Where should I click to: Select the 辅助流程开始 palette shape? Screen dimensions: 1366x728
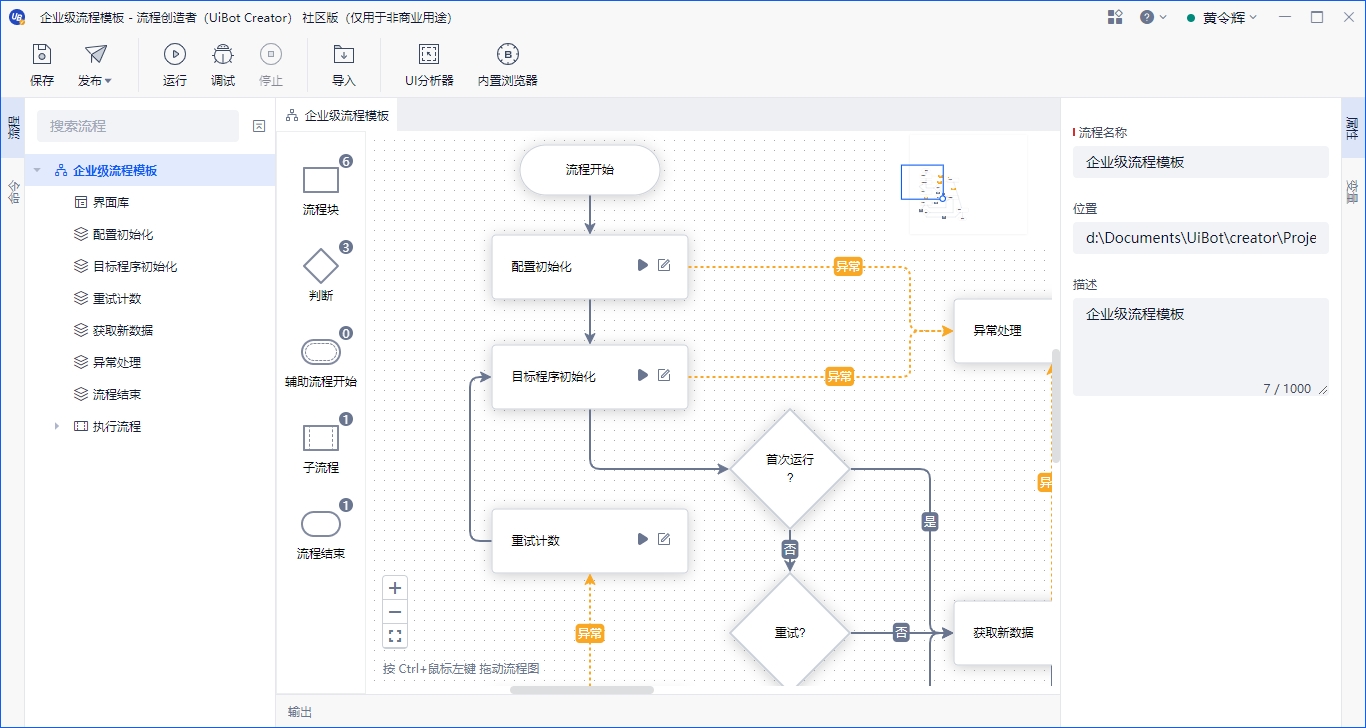[321, 352]
